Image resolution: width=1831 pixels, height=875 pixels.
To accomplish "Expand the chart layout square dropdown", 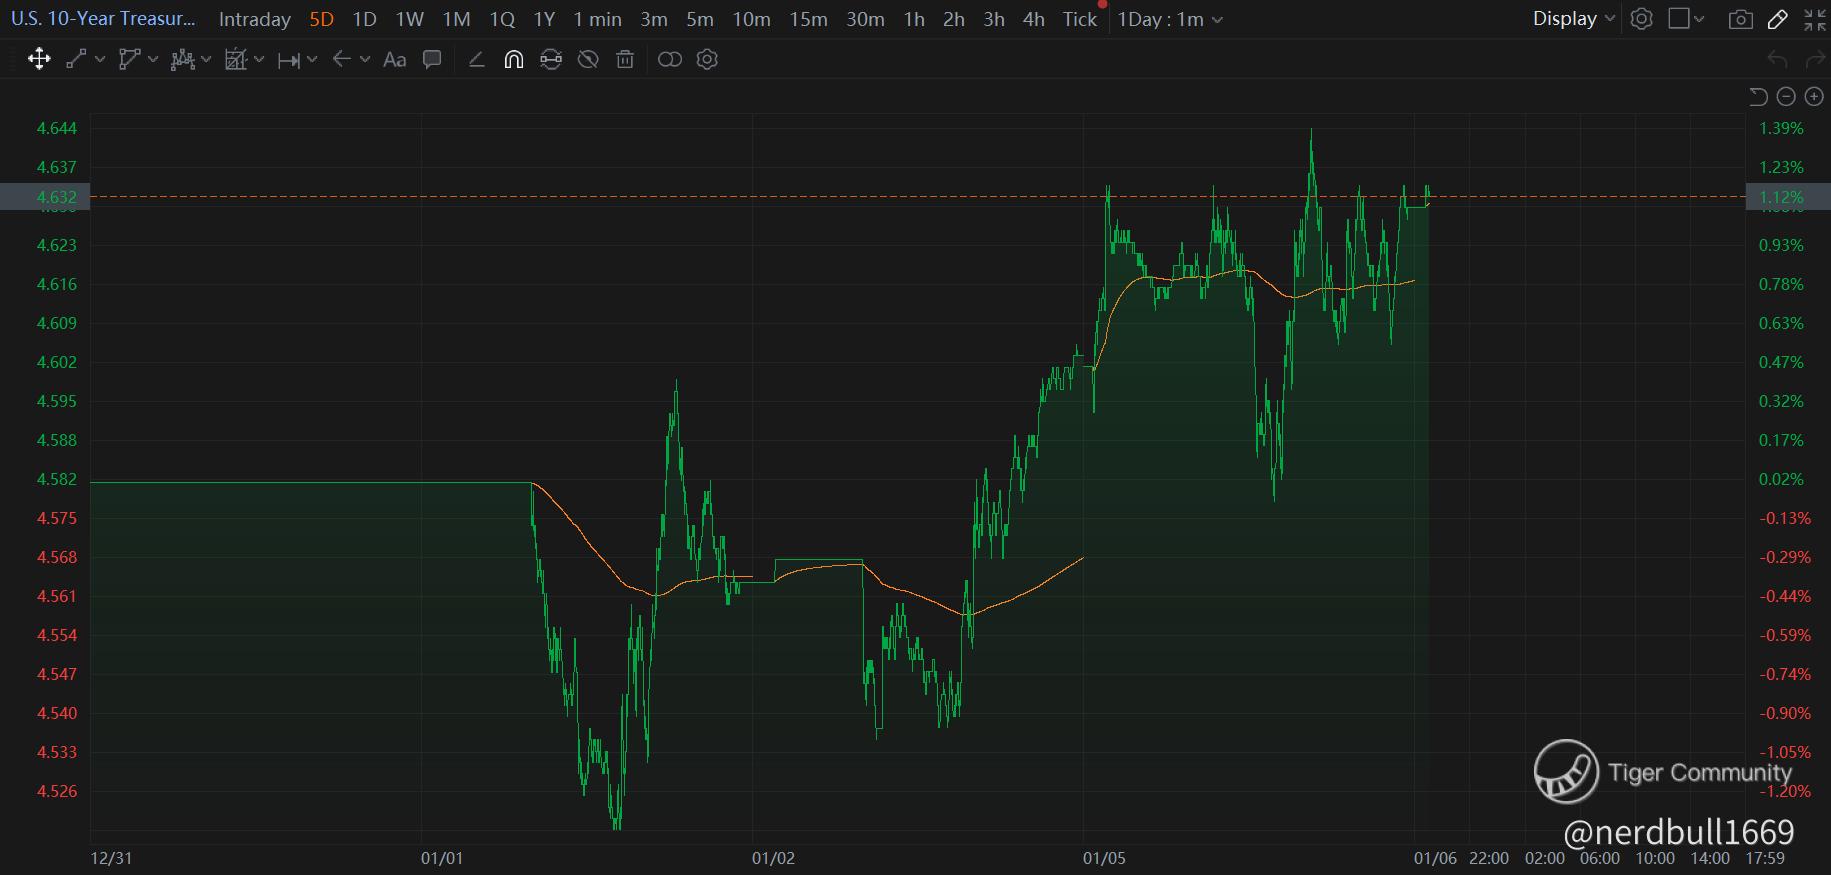I will pos(1686,19).
